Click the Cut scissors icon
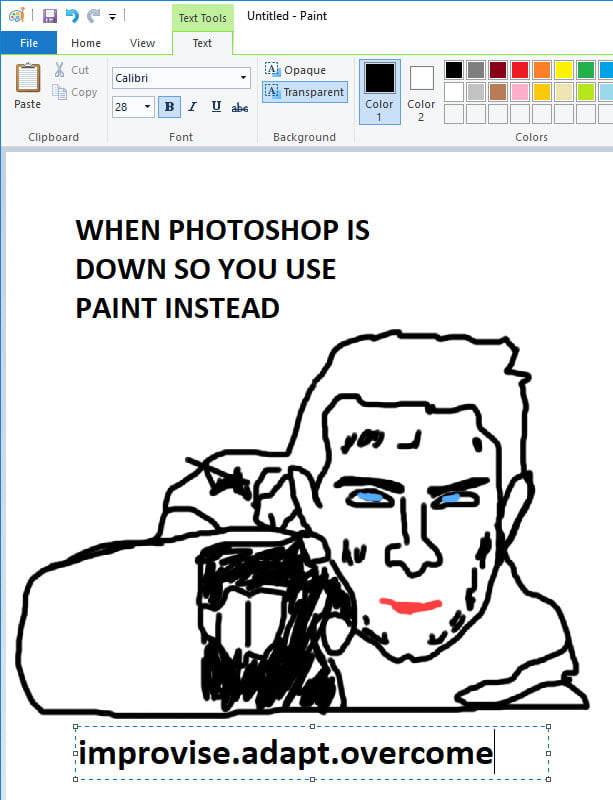Viewport: 613px width, 800px height. point(60,69)
